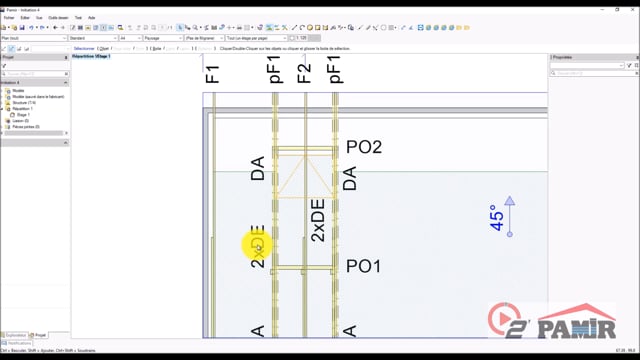
Task: Select the Liaison (0) tree item
Action: [x=20, y=121]
